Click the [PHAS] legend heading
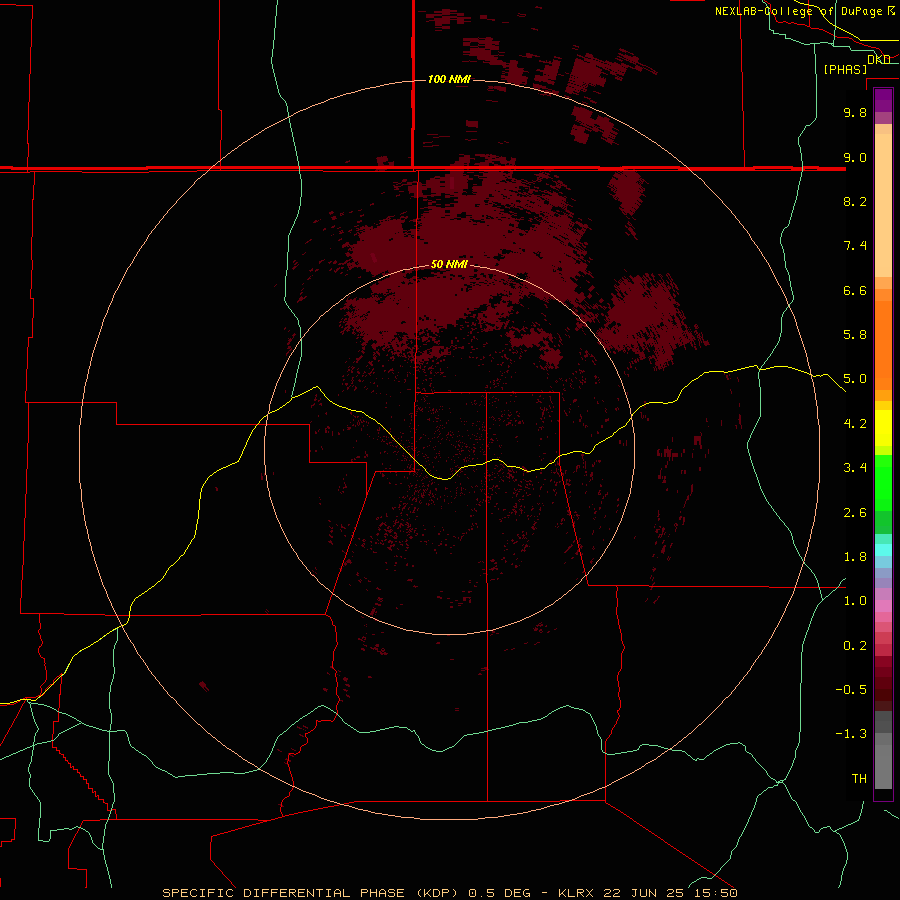This screenshot has width=900, height=900. click(845, 69)
